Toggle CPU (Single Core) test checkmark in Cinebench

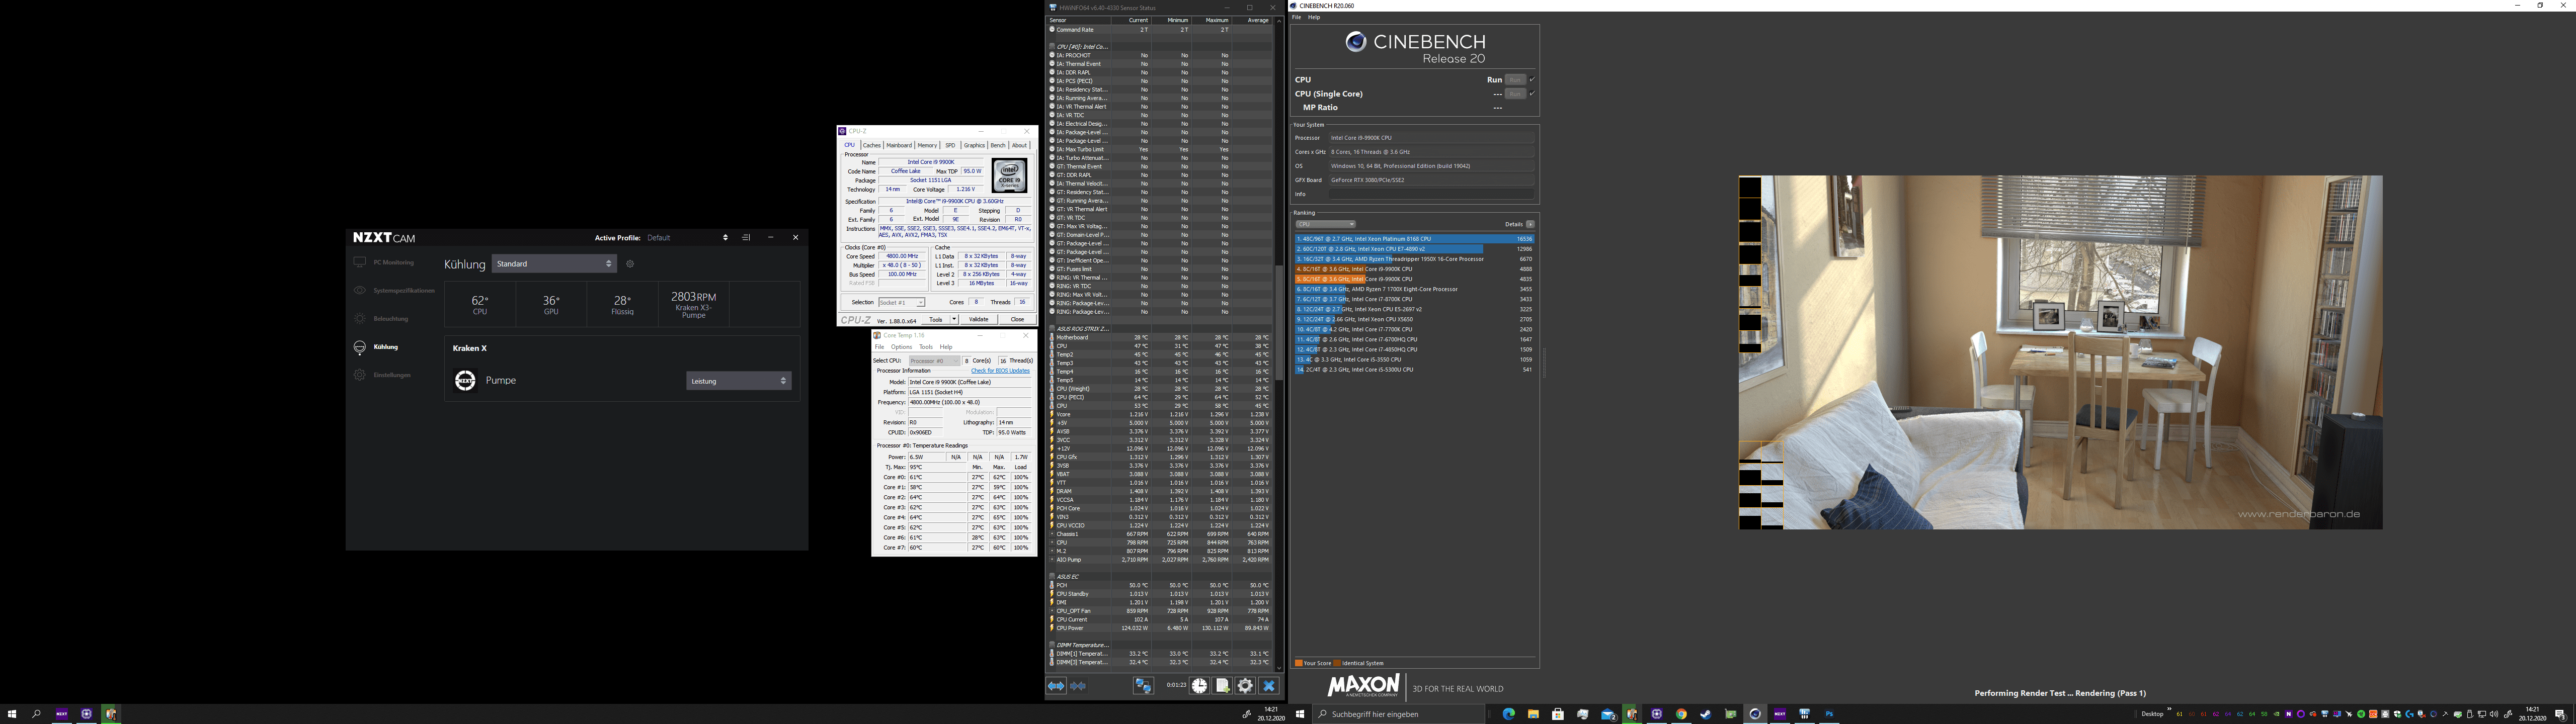pyautogui.click(x=1532, y=94)
